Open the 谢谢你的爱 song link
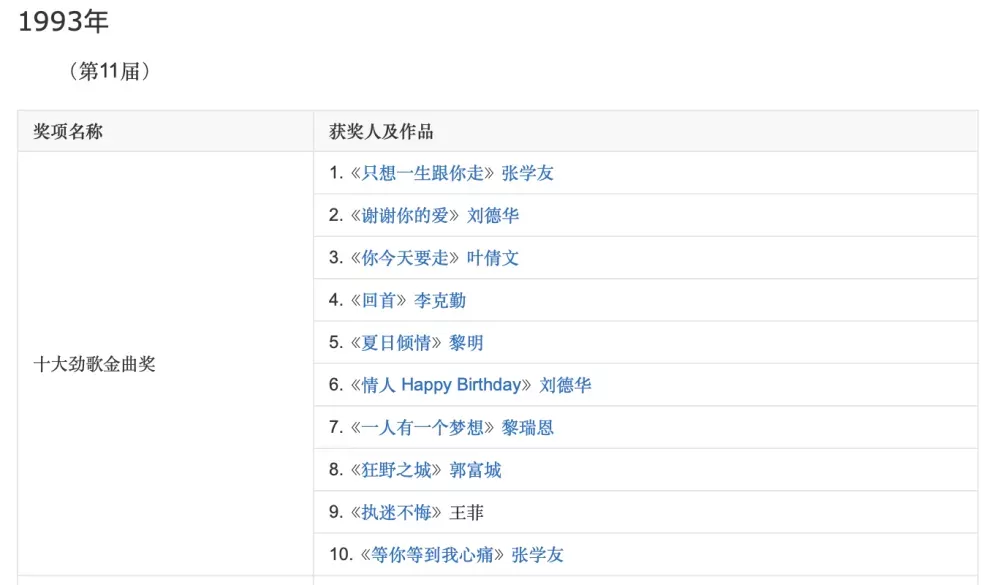The height and width of the screenshot is (585, 1000). pyautogui.click(x=405, y=216)
